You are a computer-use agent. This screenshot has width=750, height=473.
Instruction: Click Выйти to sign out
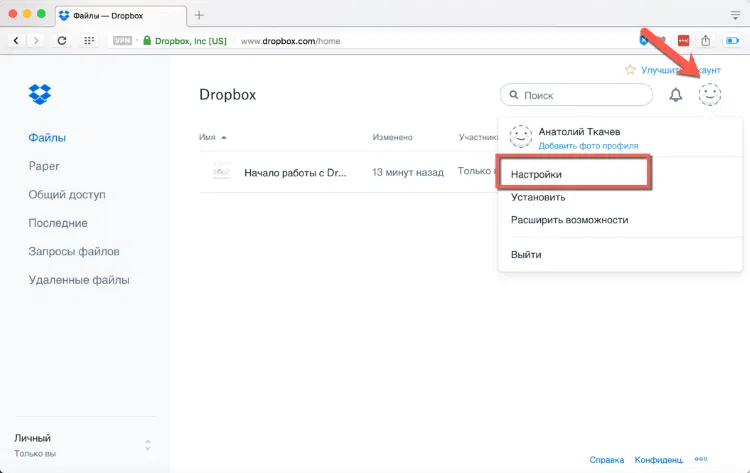[x=526, y=254]
